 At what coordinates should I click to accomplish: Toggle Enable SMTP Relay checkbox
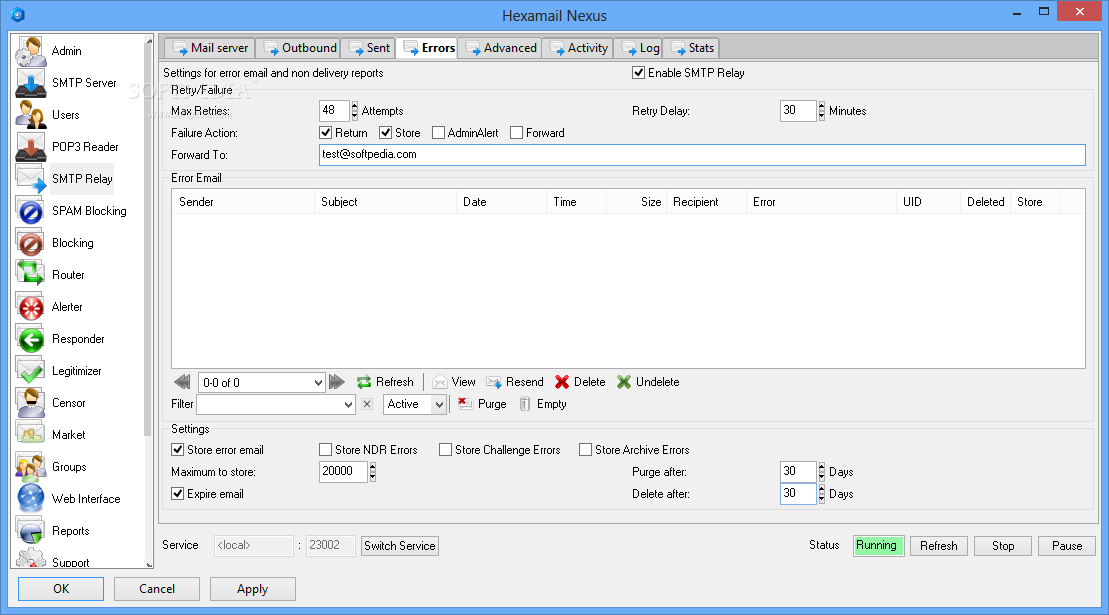638,73
